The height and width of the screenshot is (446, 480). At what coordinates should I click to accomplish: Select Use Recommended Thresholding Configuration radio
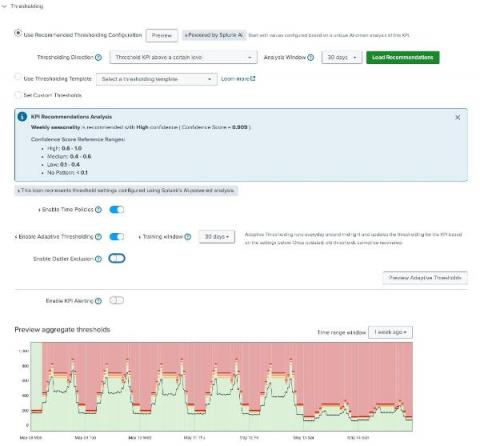18,33
